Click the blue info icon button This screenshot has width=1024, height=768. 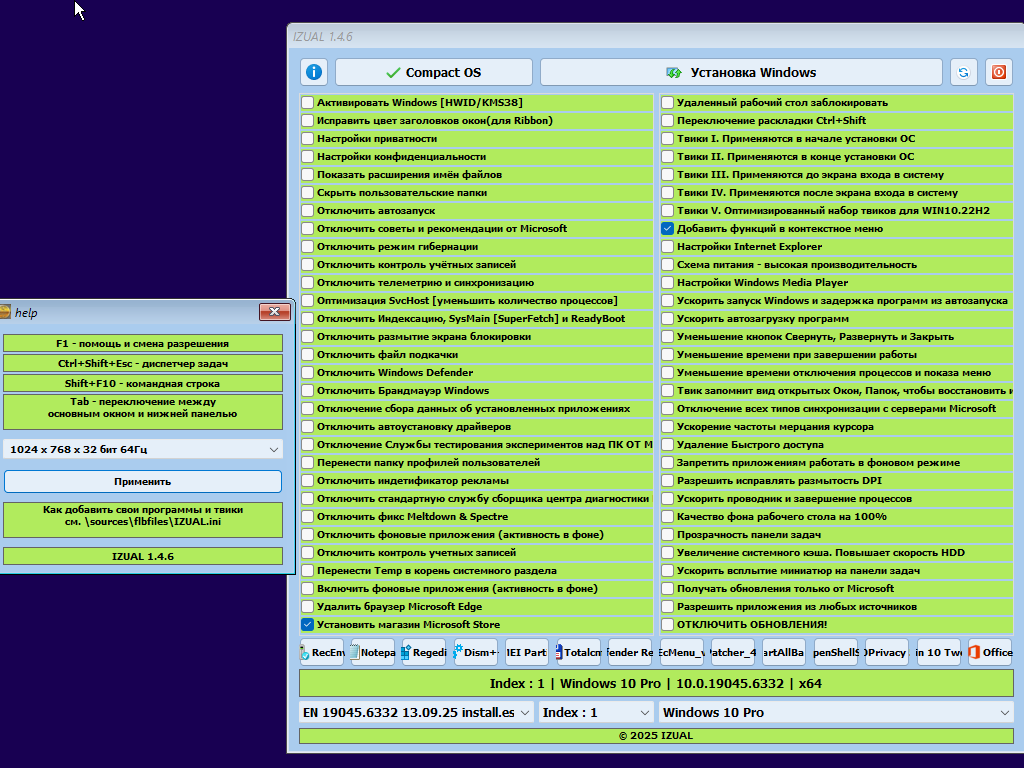click(314, 72)
